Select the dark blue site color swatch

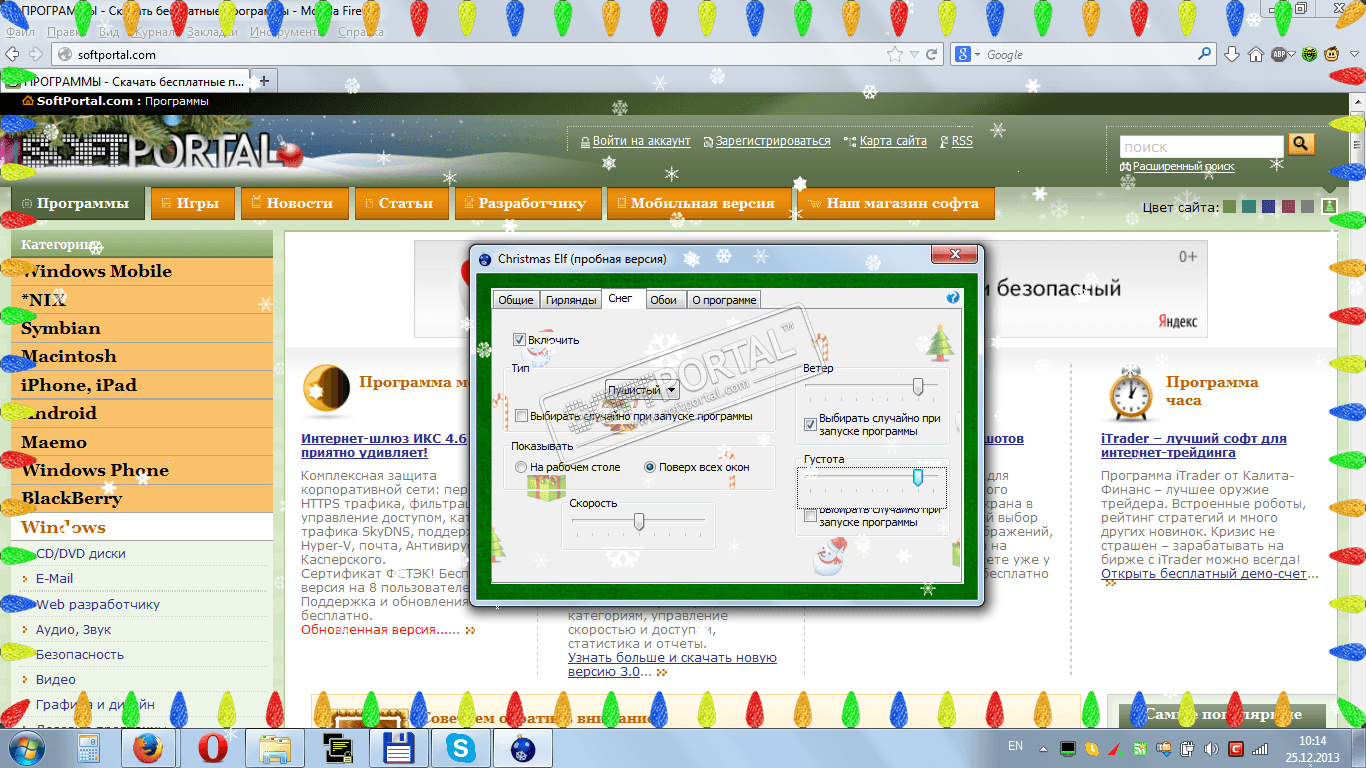[x=1268, y=207]
